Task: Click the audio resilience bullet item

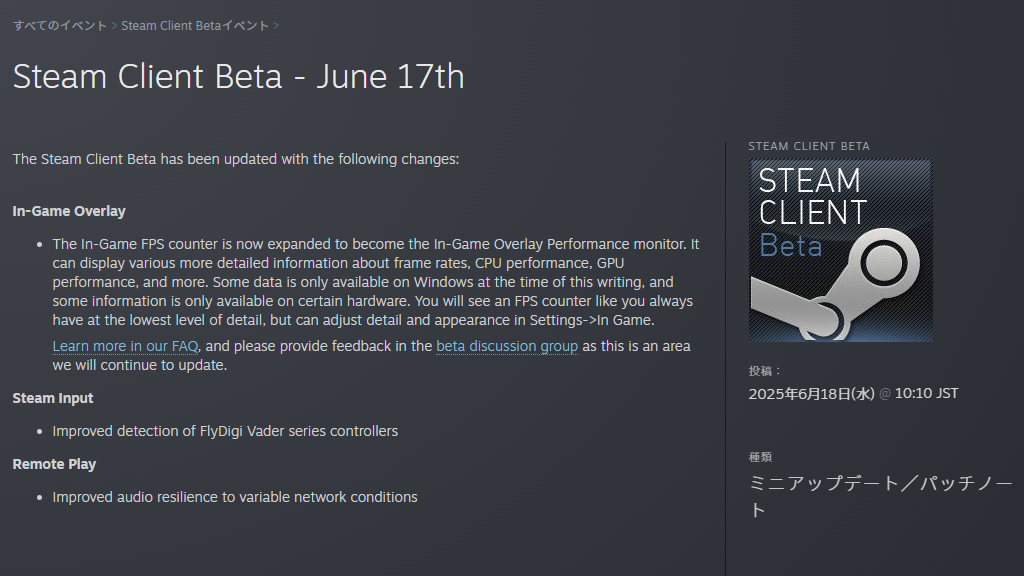Action: click(x=235, y=497)
